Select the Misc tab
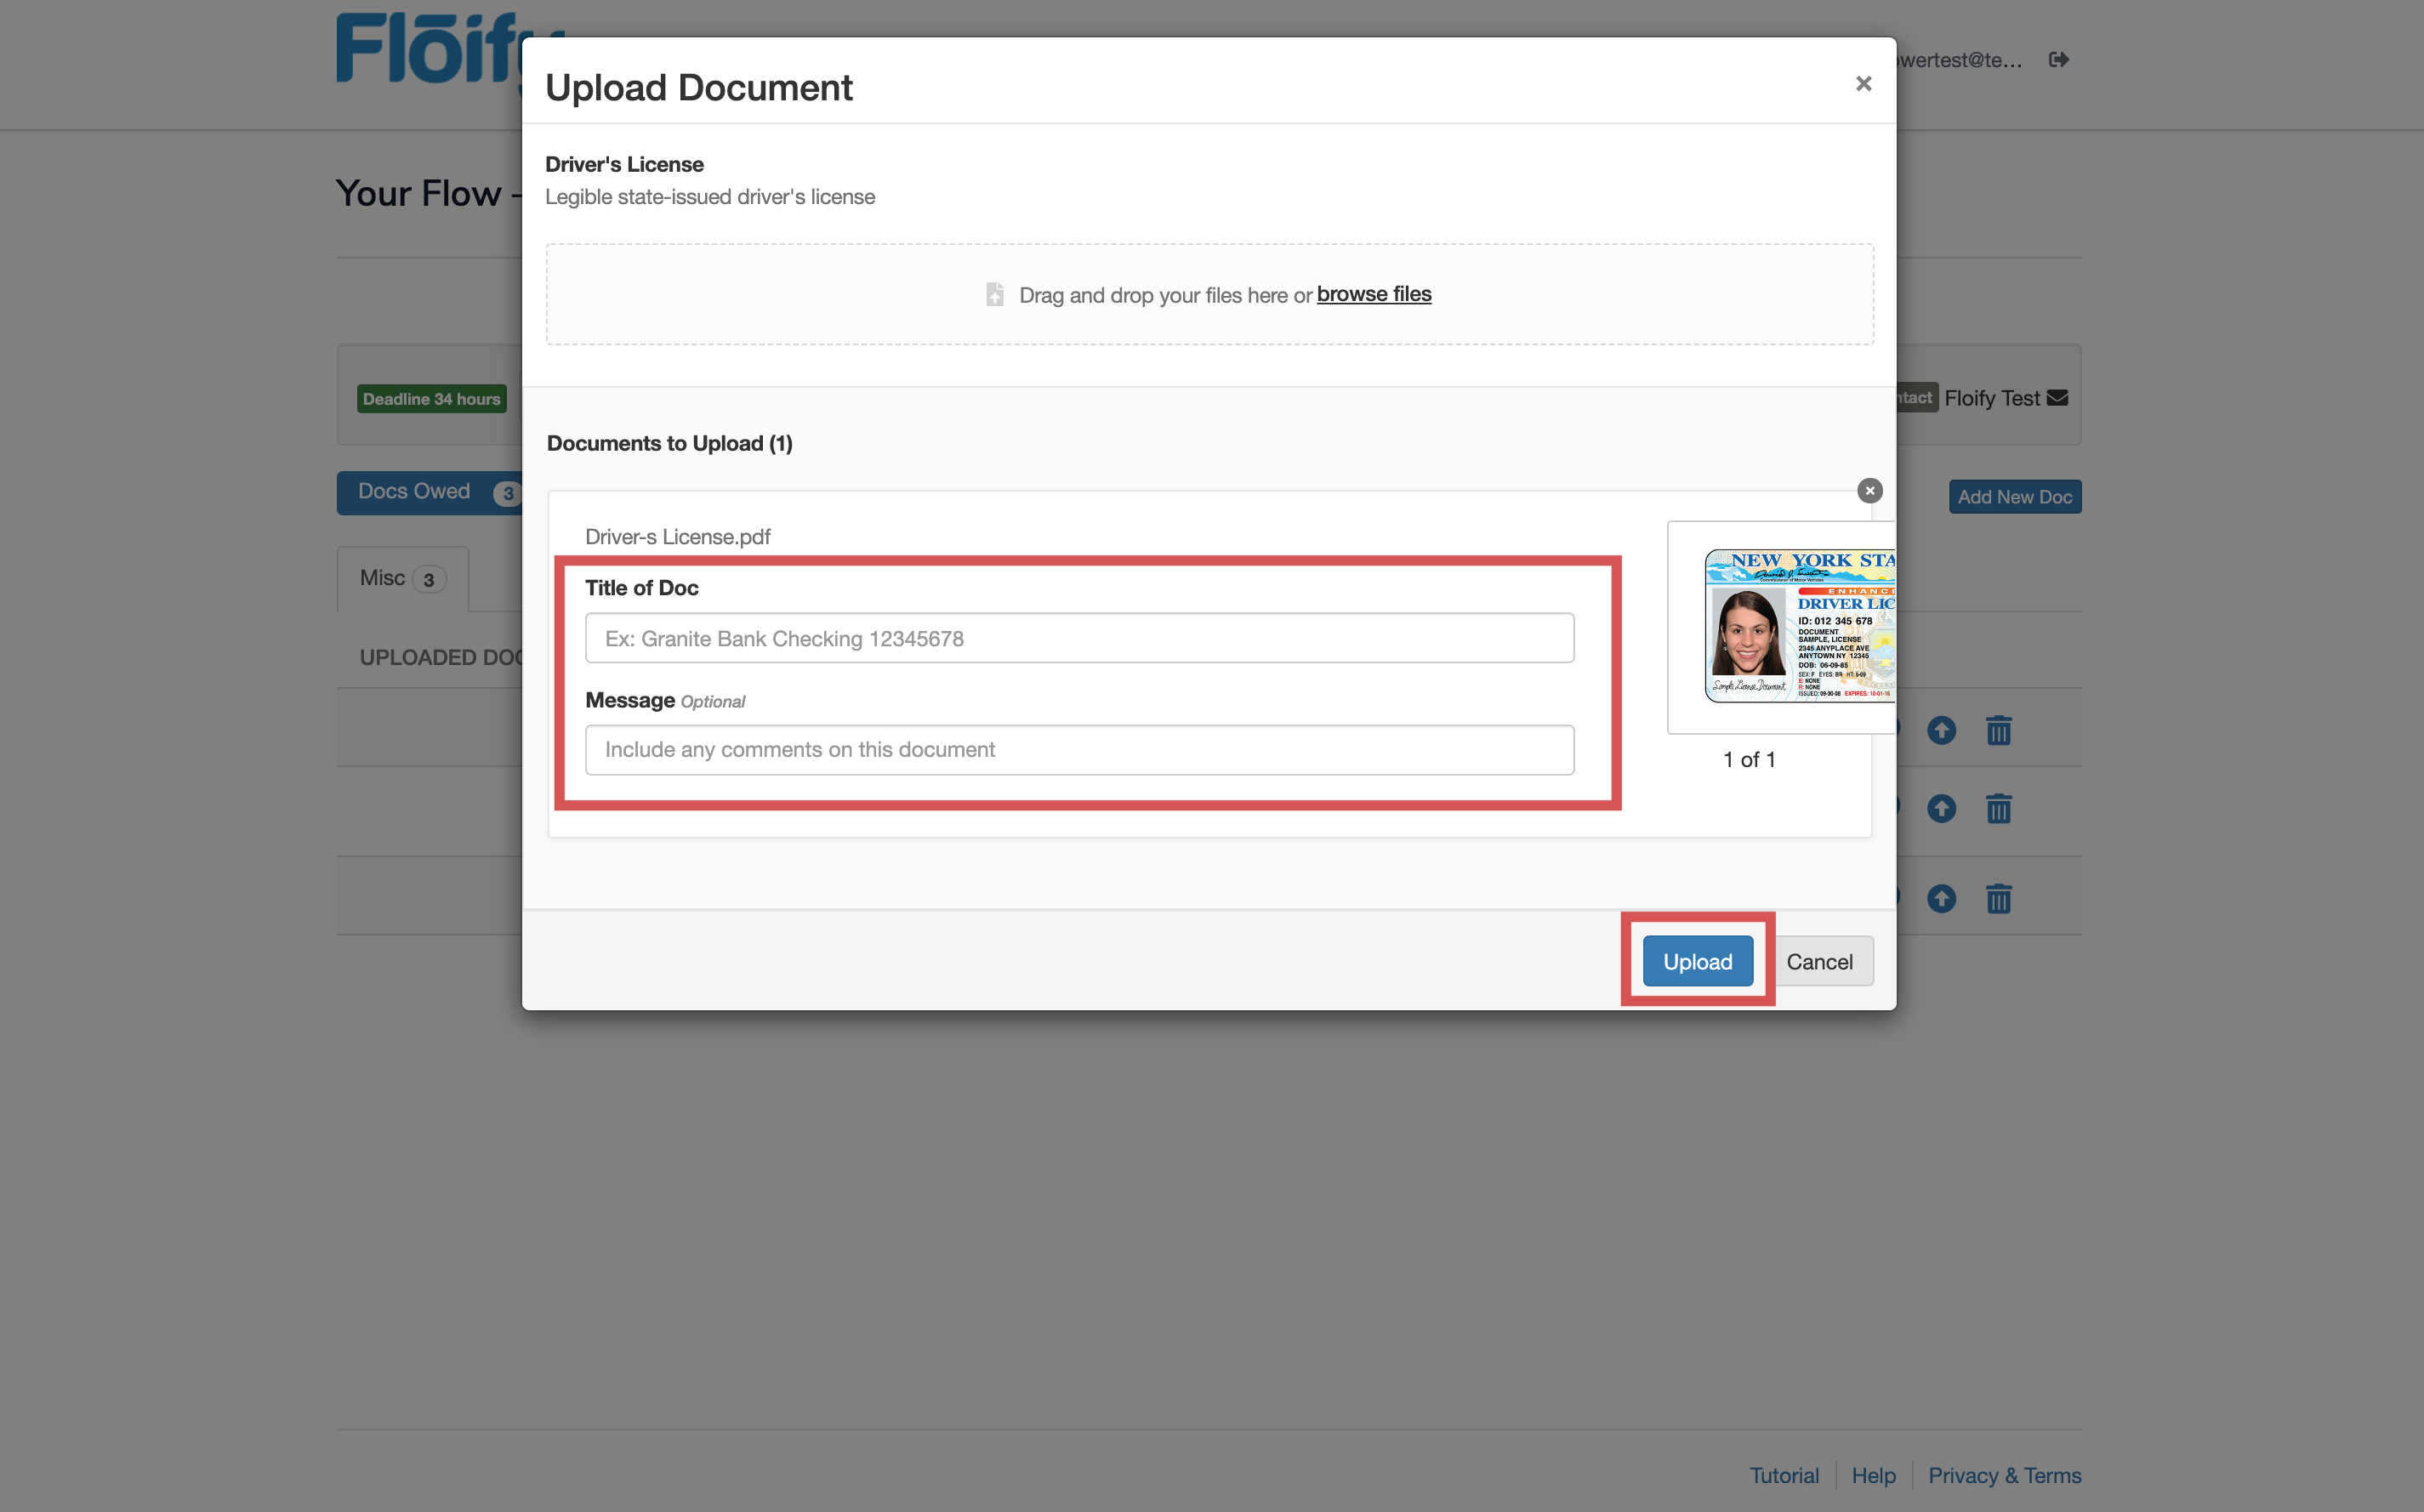 [x=401, y=579]
